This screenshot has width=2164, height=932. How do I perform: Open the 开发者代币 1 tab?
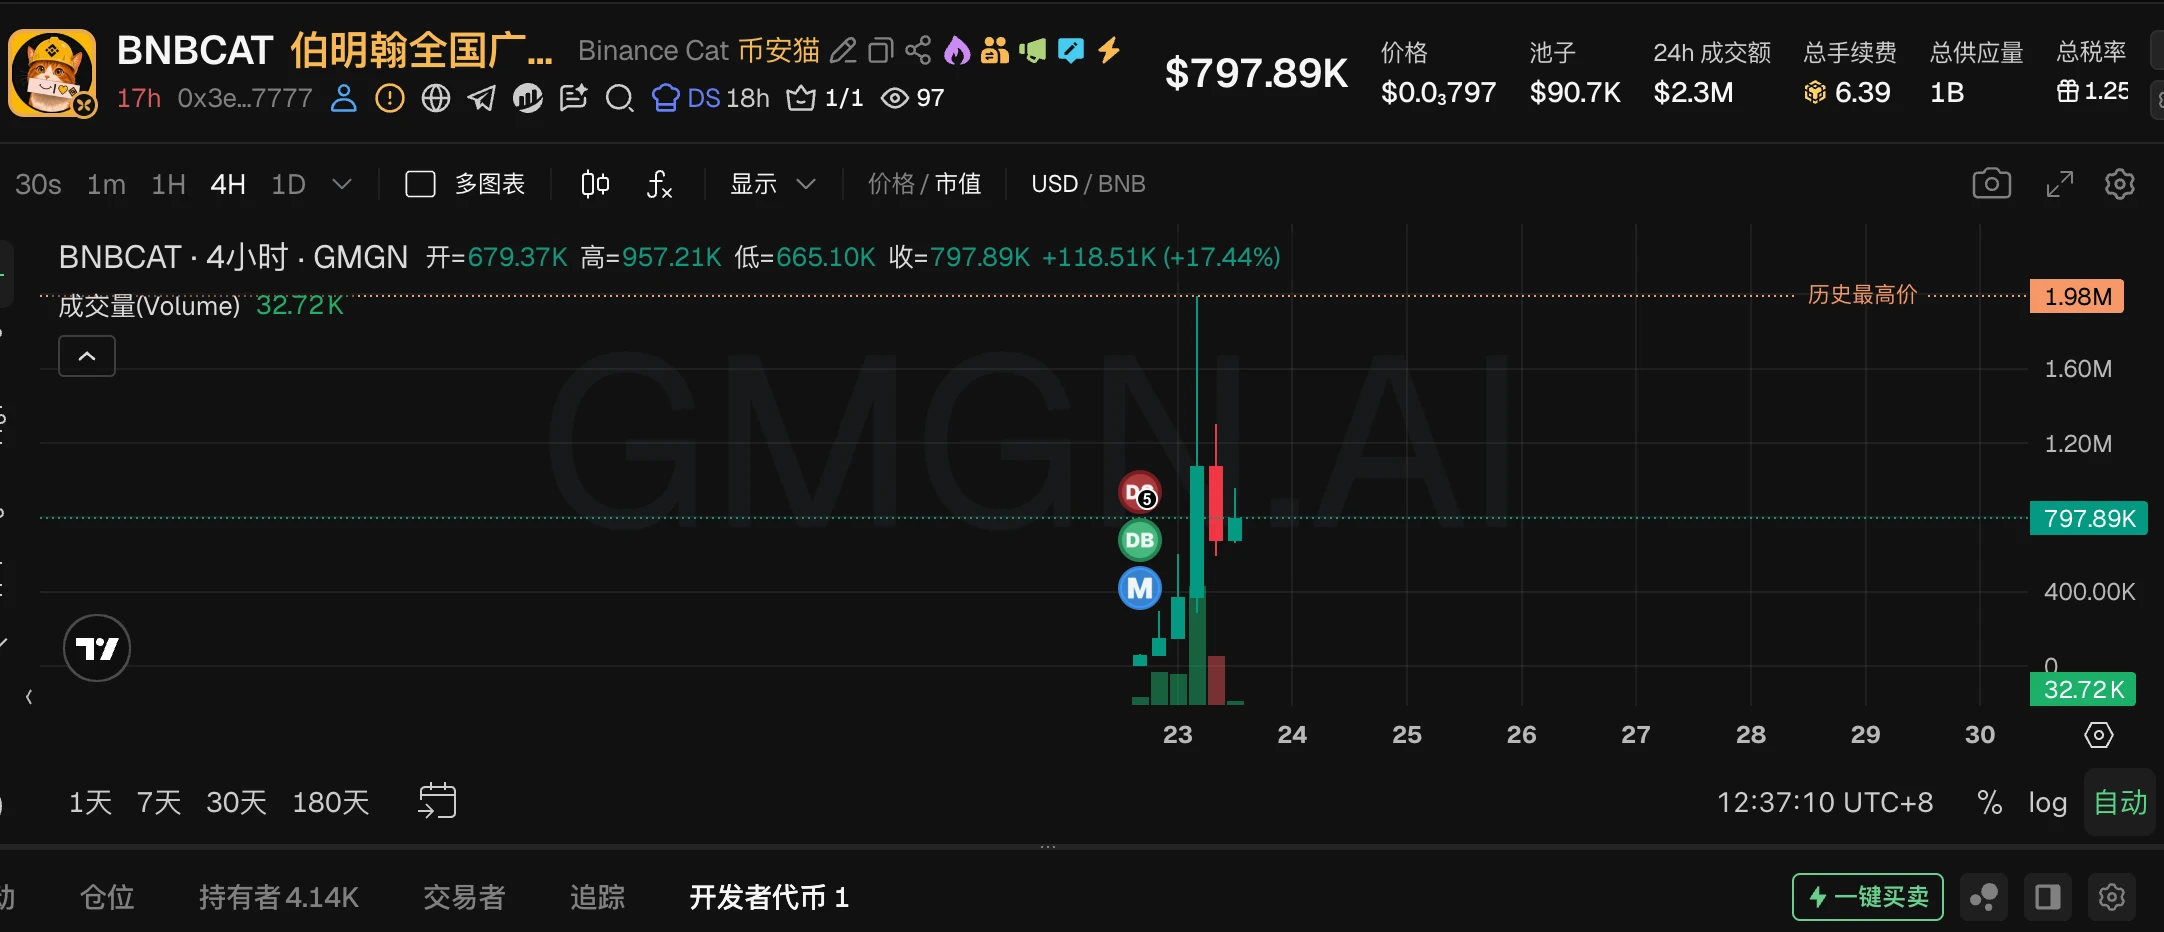[769, 897]
